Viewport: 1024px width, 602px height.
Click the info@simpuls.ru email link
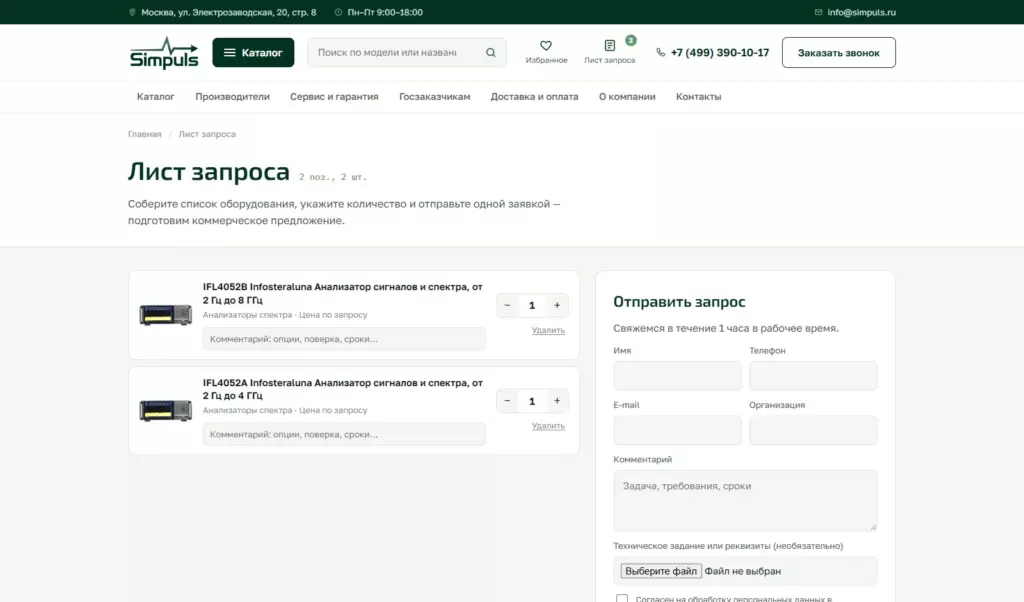861,12
